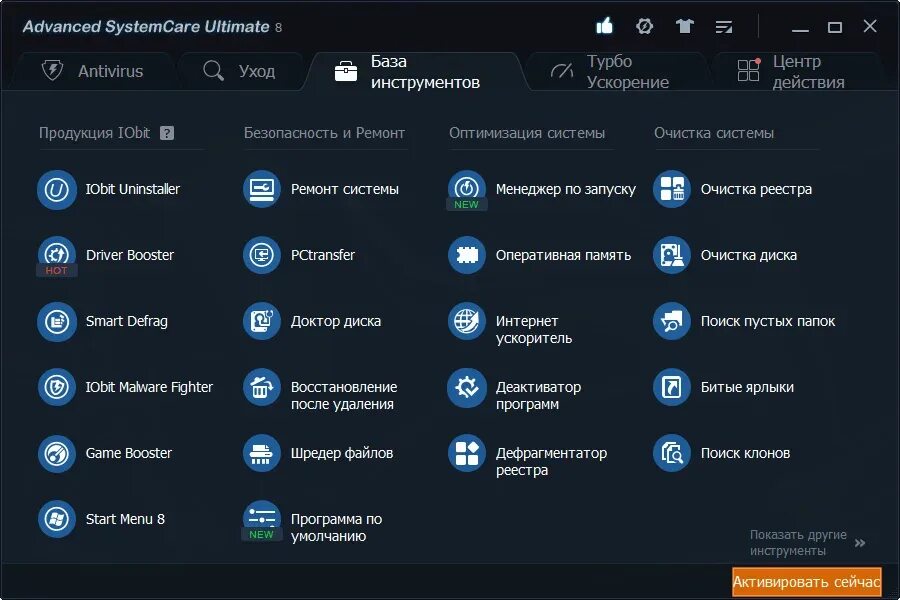Click the Поиск клонов text label

(x=745, y=454)
